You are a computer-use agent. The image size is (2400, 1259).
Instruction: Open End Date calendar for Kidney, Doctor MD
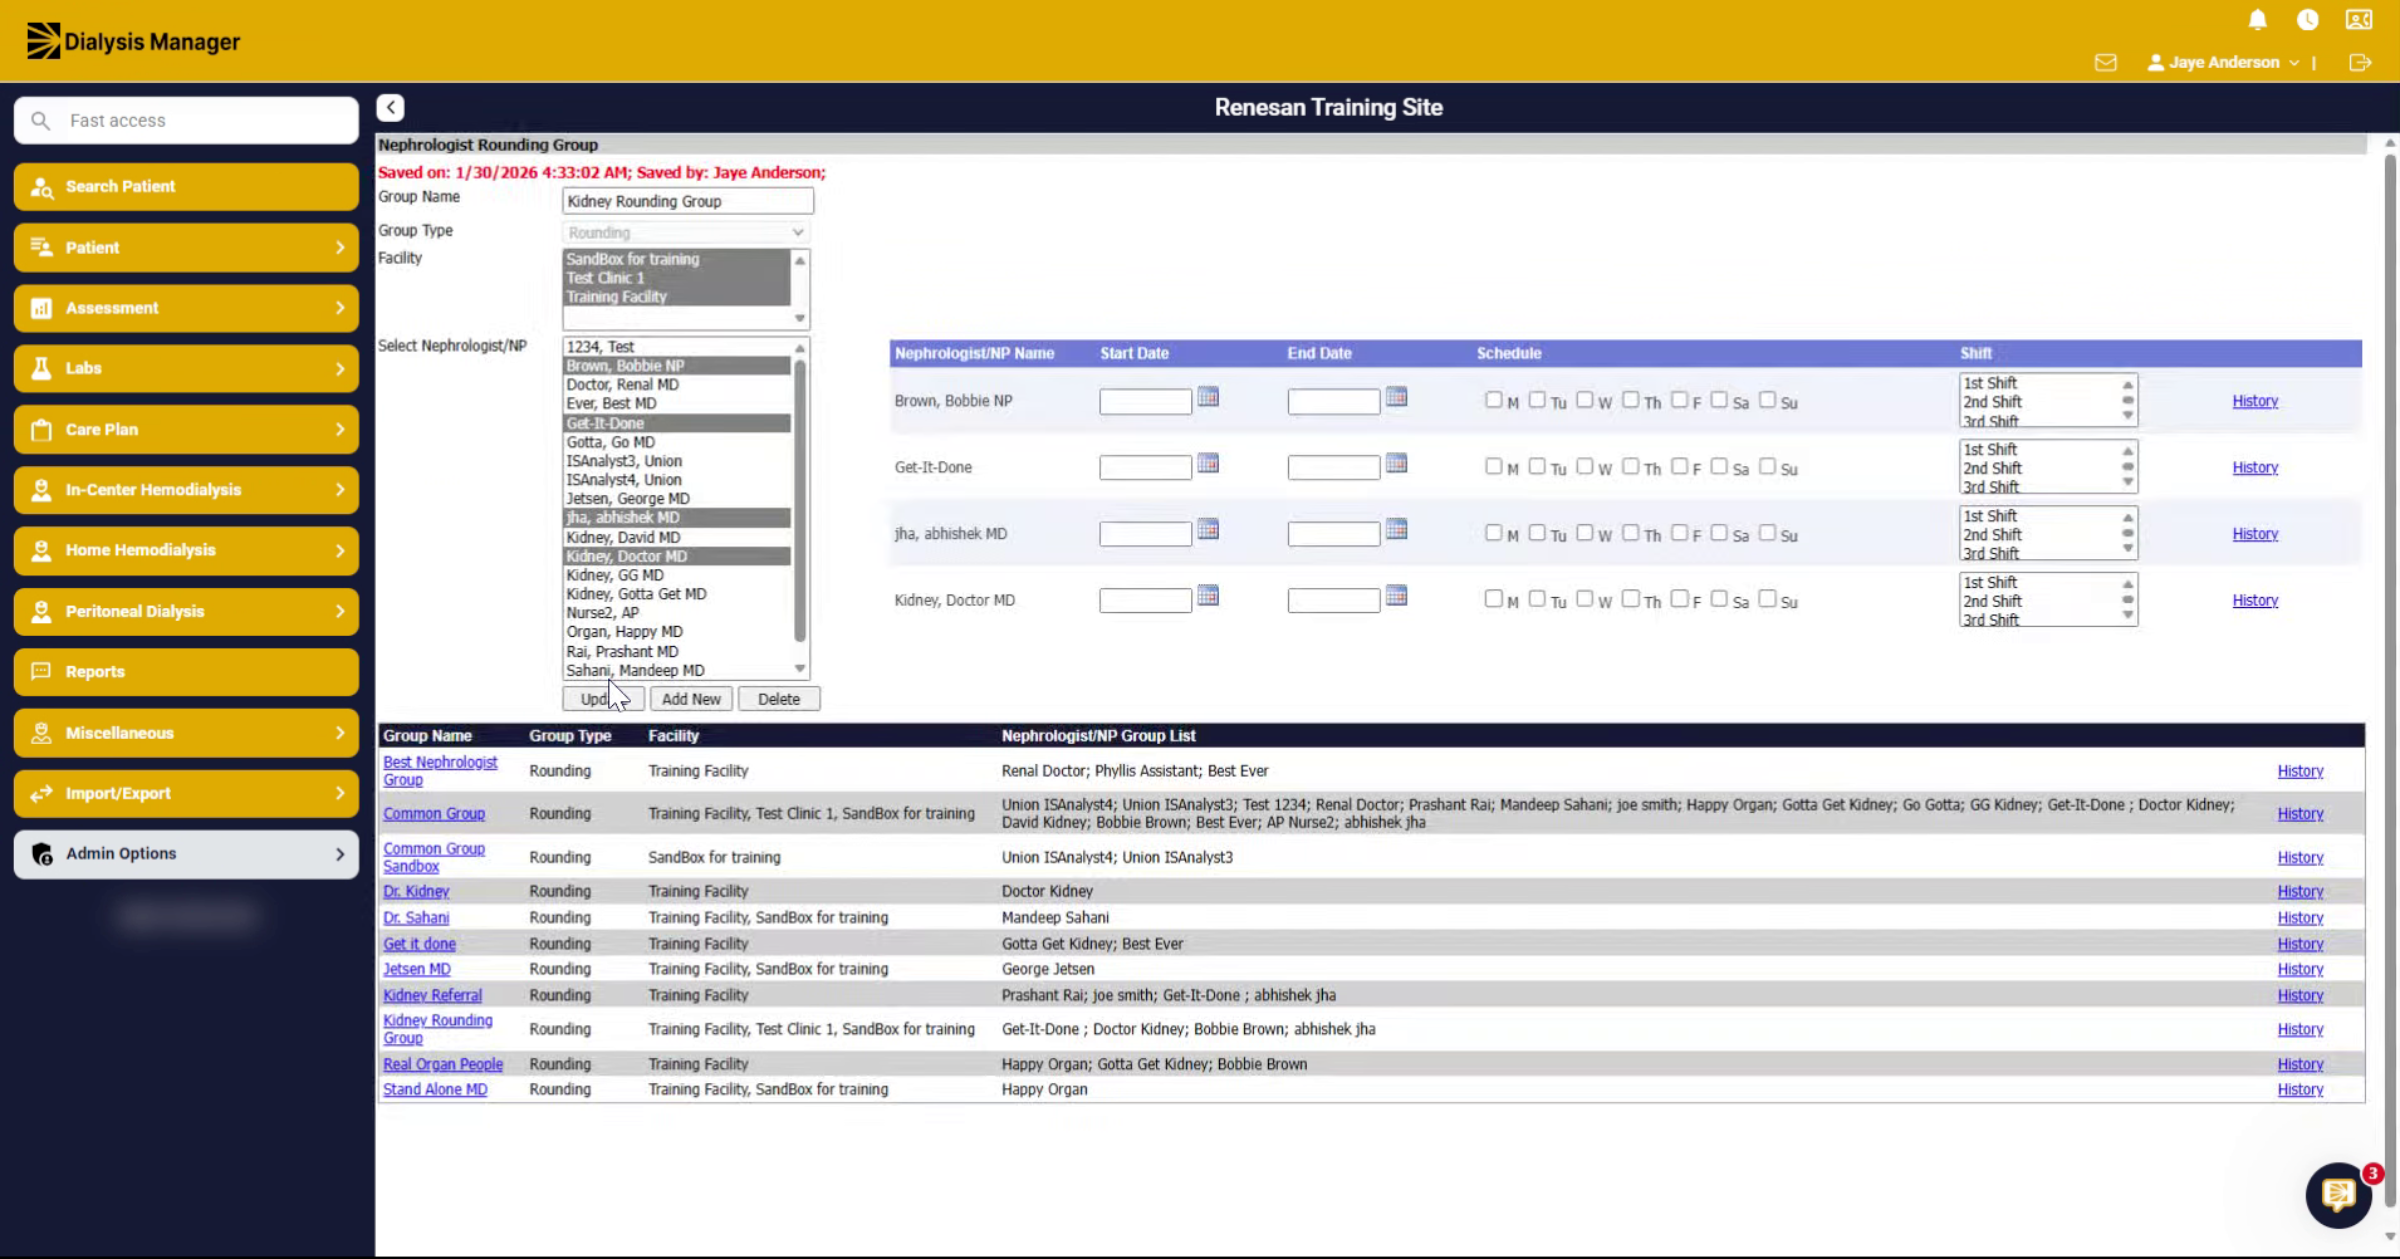tap(1396, 596)
